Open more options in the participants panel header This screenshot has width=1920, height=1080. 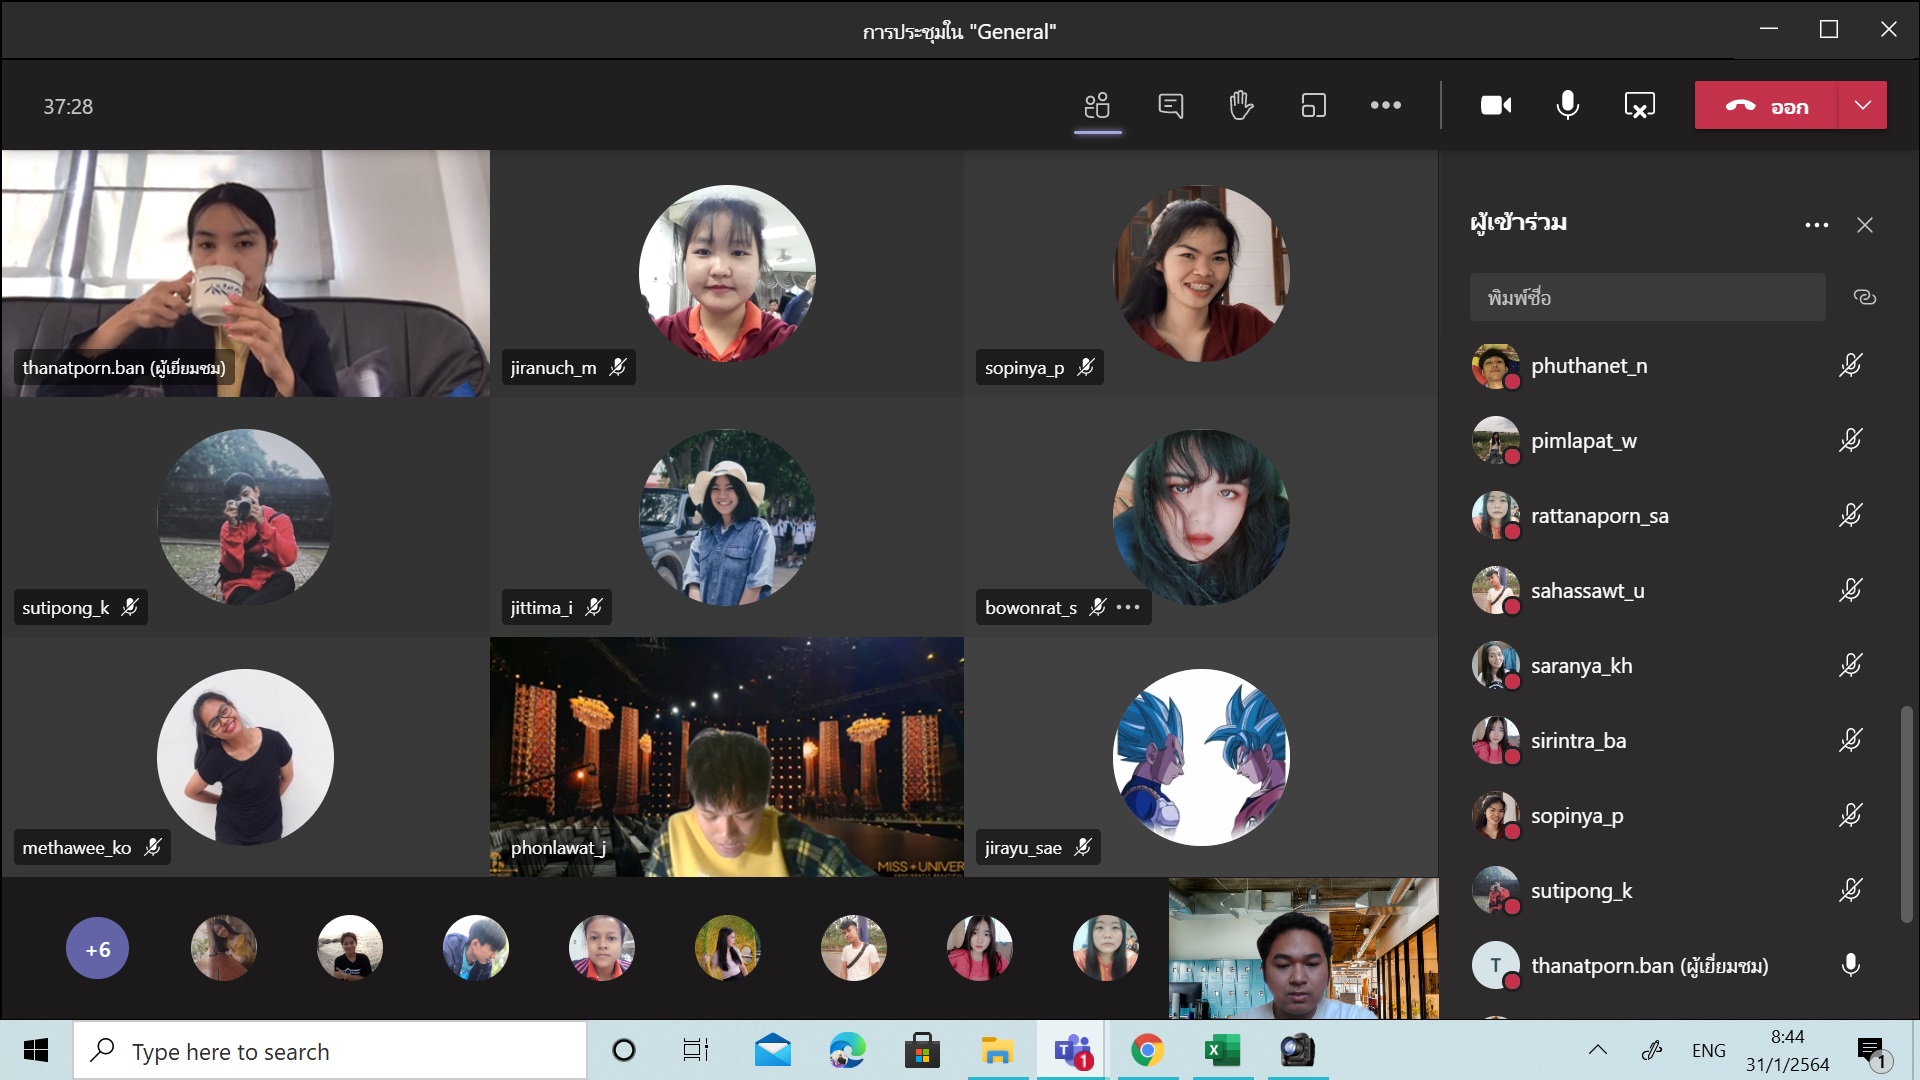(x=1816, y=225)
